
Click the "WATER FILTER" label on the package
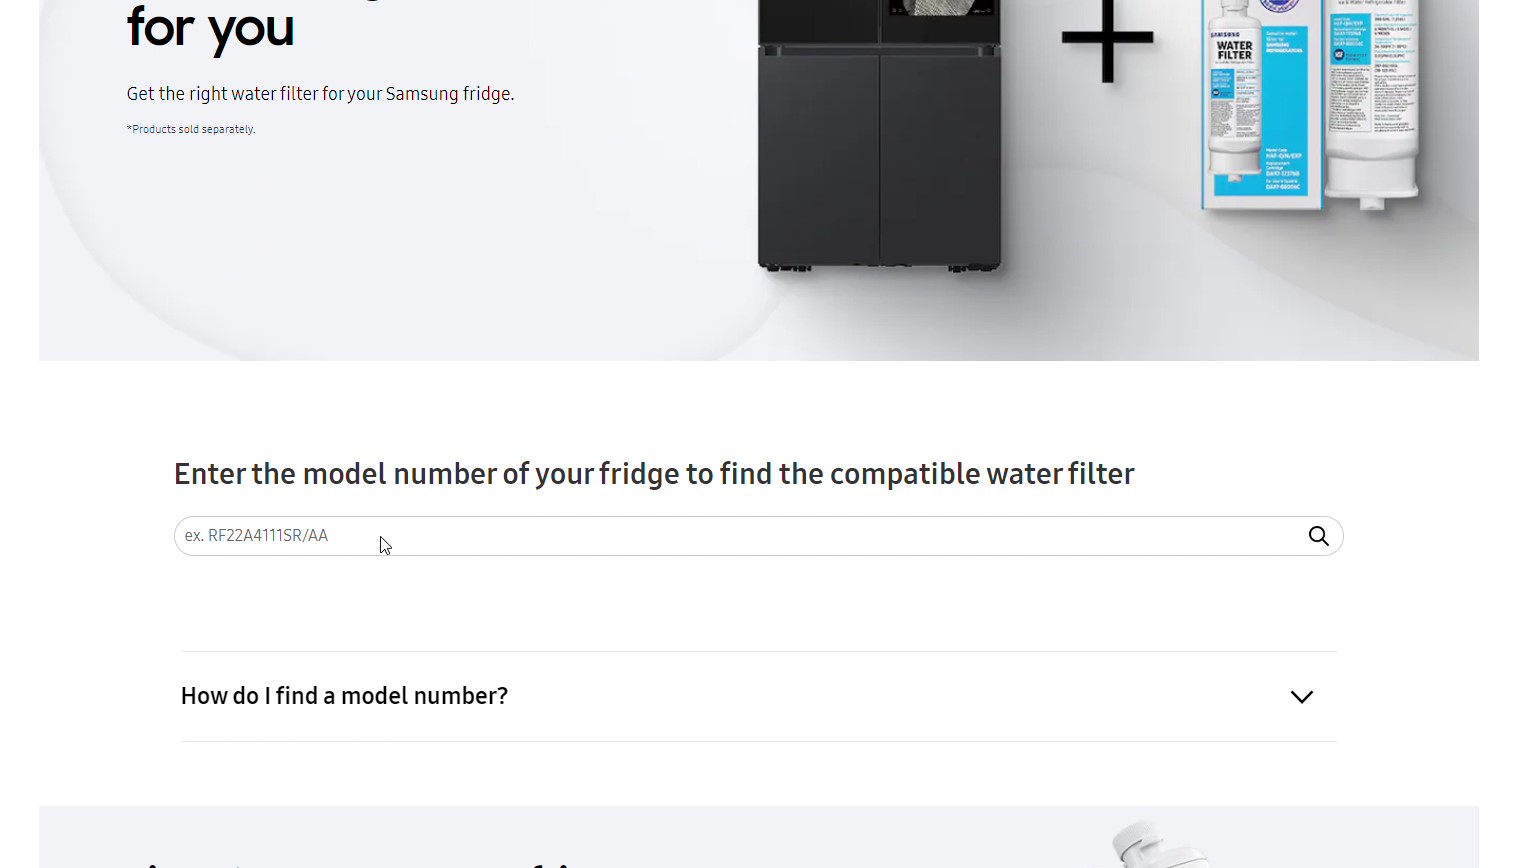[x=1234, y=50]
